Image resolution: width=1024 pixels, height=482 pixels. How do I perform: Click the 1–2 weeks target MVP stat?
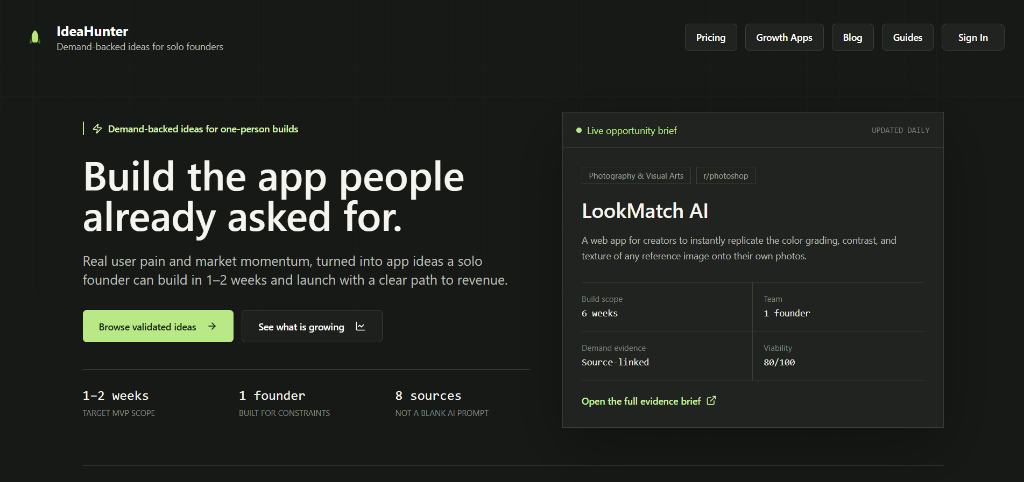116,396
